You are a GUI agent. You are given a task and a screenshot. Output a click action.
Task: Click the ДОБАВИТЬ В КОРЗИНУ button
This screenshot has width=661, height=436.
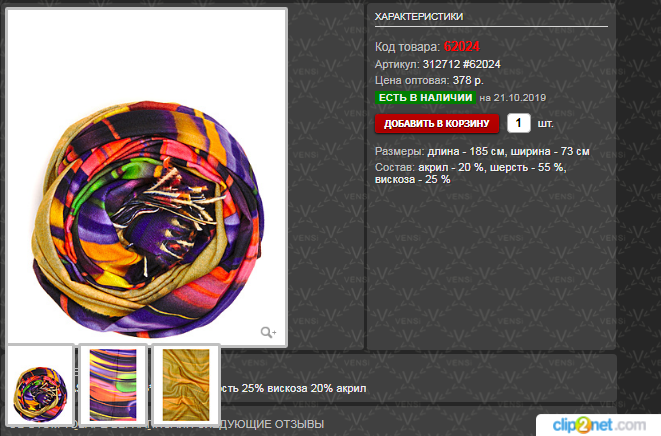coord(437,124)
